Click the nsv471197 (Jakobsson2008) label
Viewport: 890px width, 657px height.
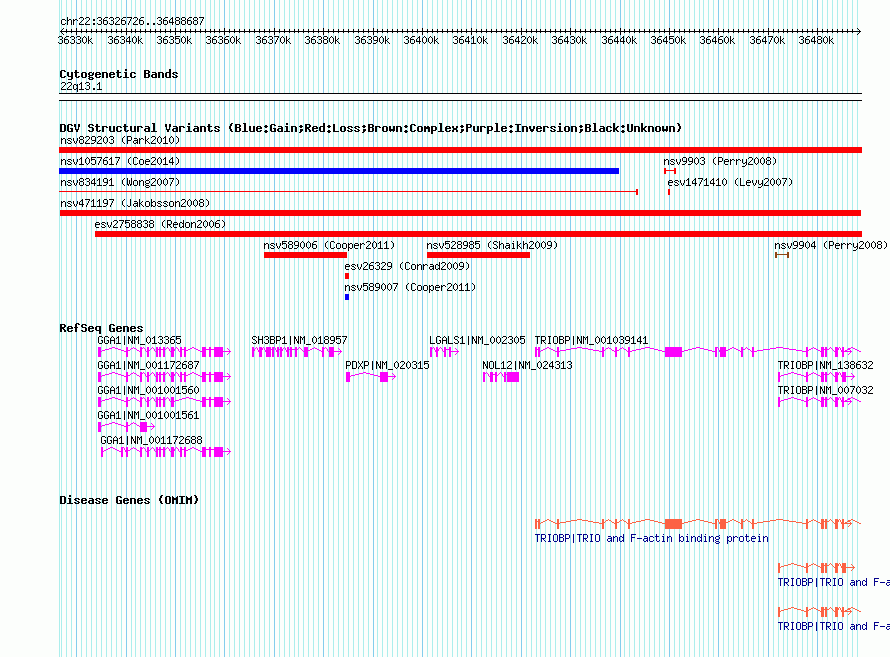coord(135,203)
